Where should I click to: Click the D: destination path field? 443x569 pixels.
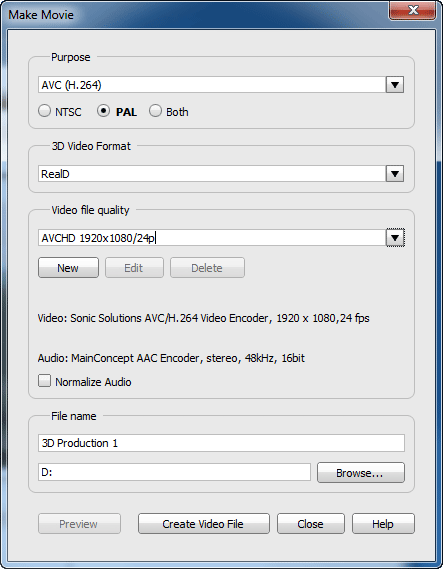[174, 472]
